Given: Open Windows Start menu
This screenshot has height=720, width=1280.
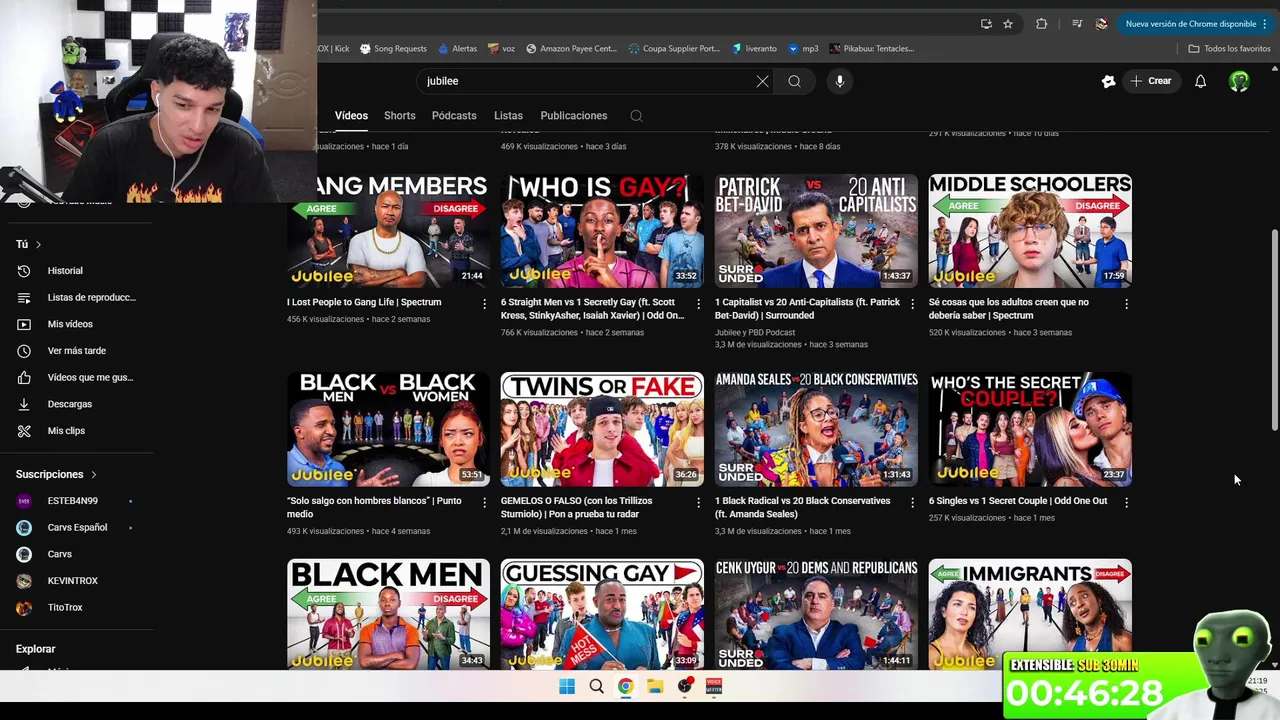Looking at the screenshot, I should pos(567,686).
